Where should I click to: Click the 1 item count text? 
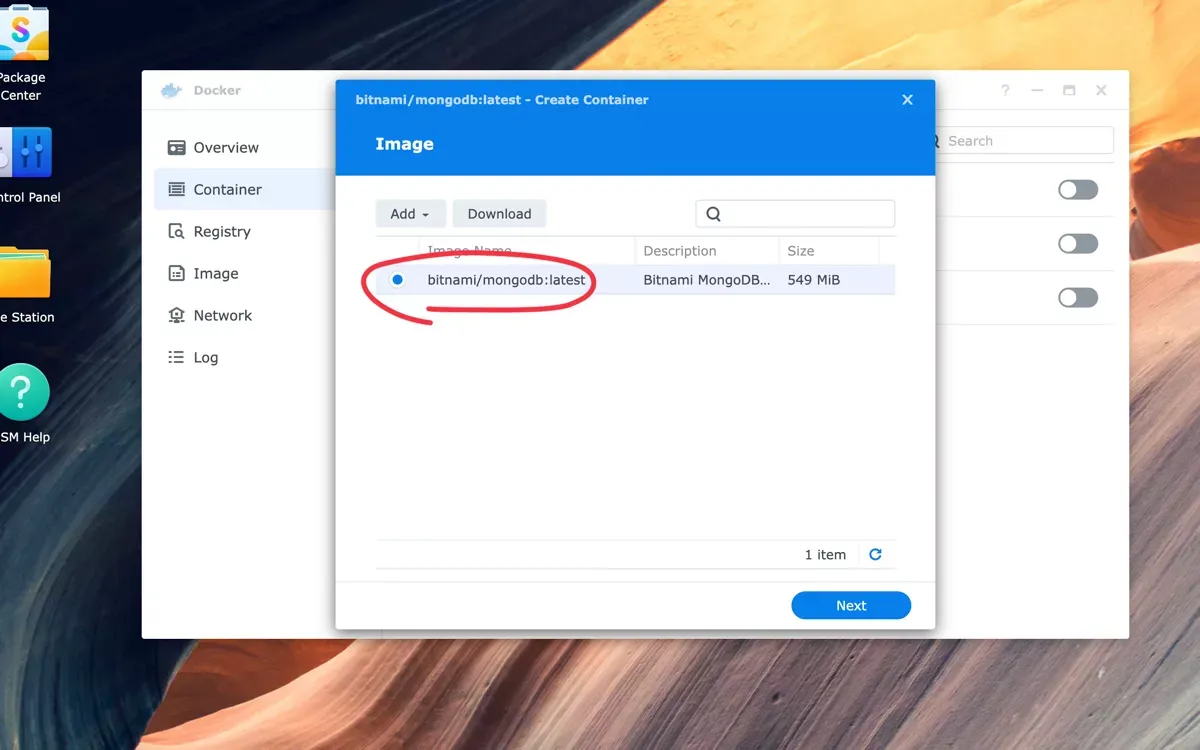(825, 555)
